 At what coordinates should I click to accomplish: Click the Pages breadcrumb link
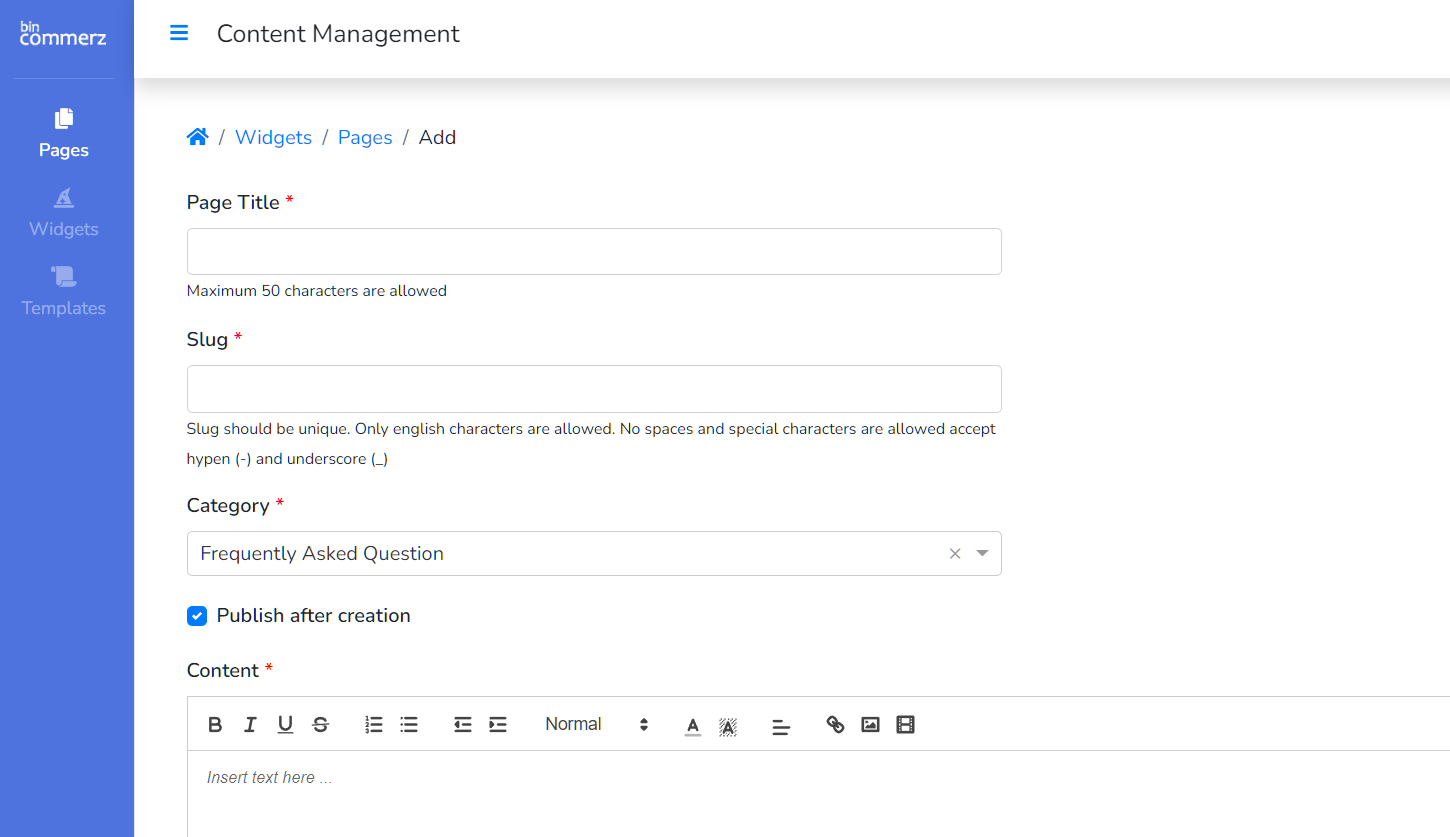[365, 138]
